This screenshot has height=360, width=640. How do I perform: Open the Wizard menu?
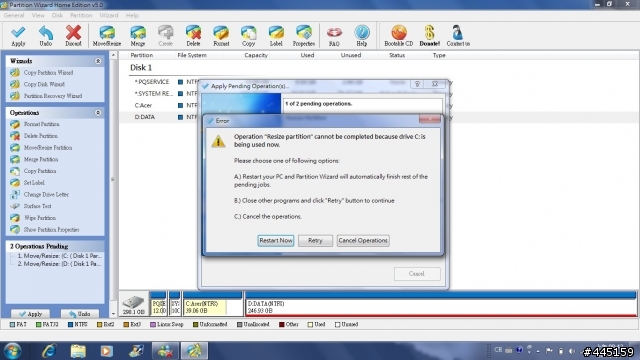coord(109,16)
